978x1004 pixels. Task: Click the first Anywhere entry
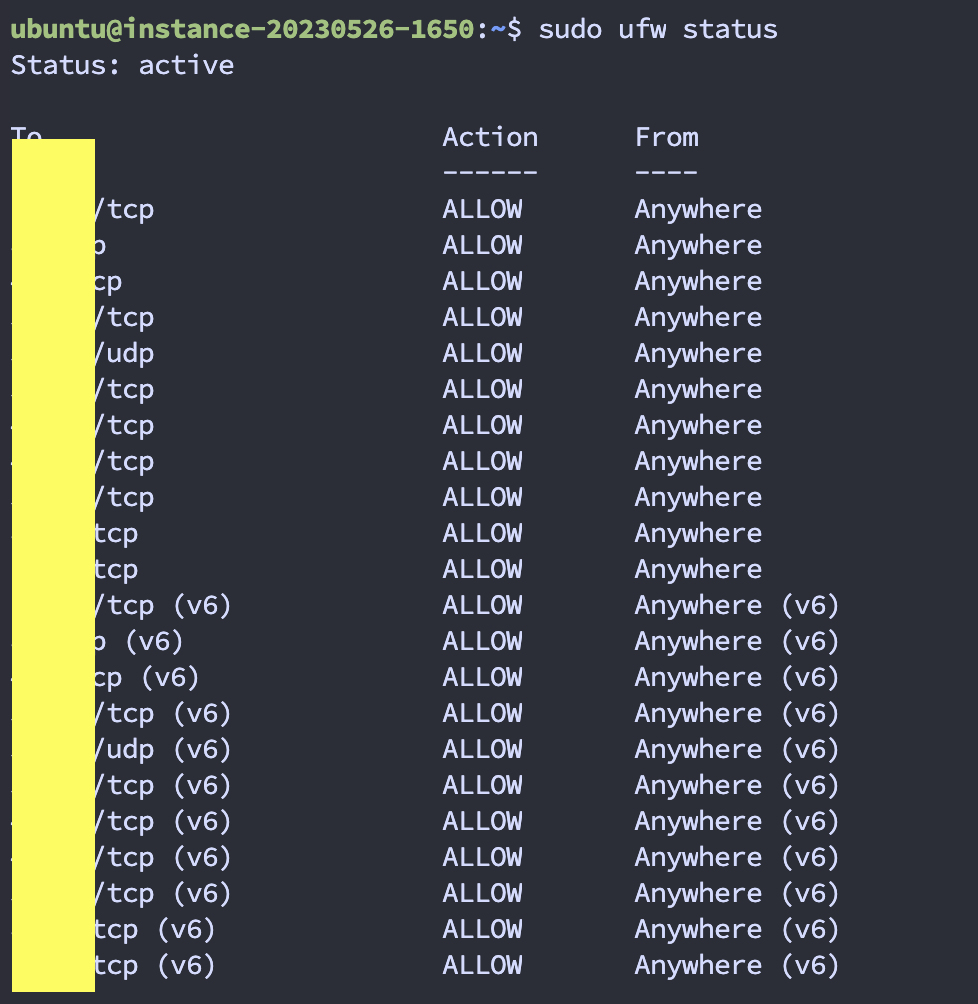click(x=698, y=209)
